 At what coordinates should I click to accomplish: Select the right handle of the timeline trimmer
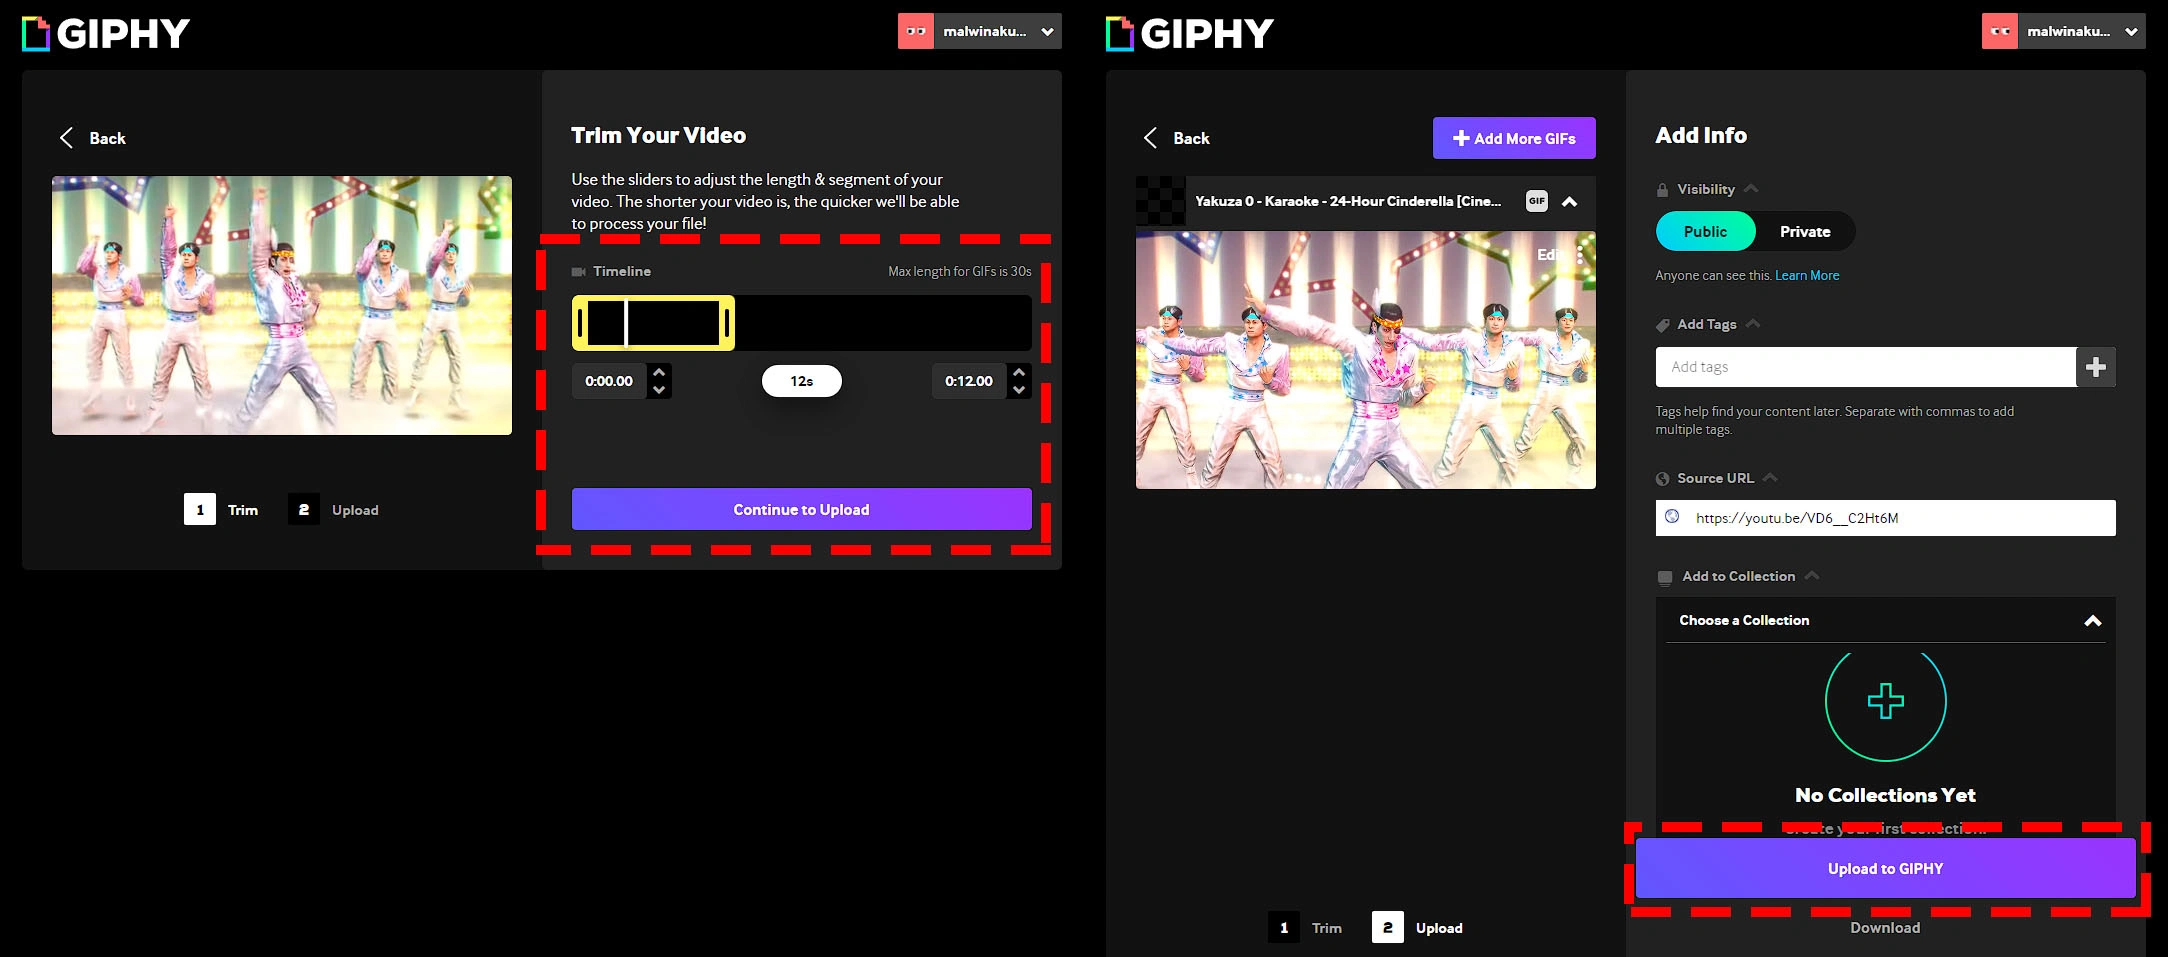click(727, 323)
